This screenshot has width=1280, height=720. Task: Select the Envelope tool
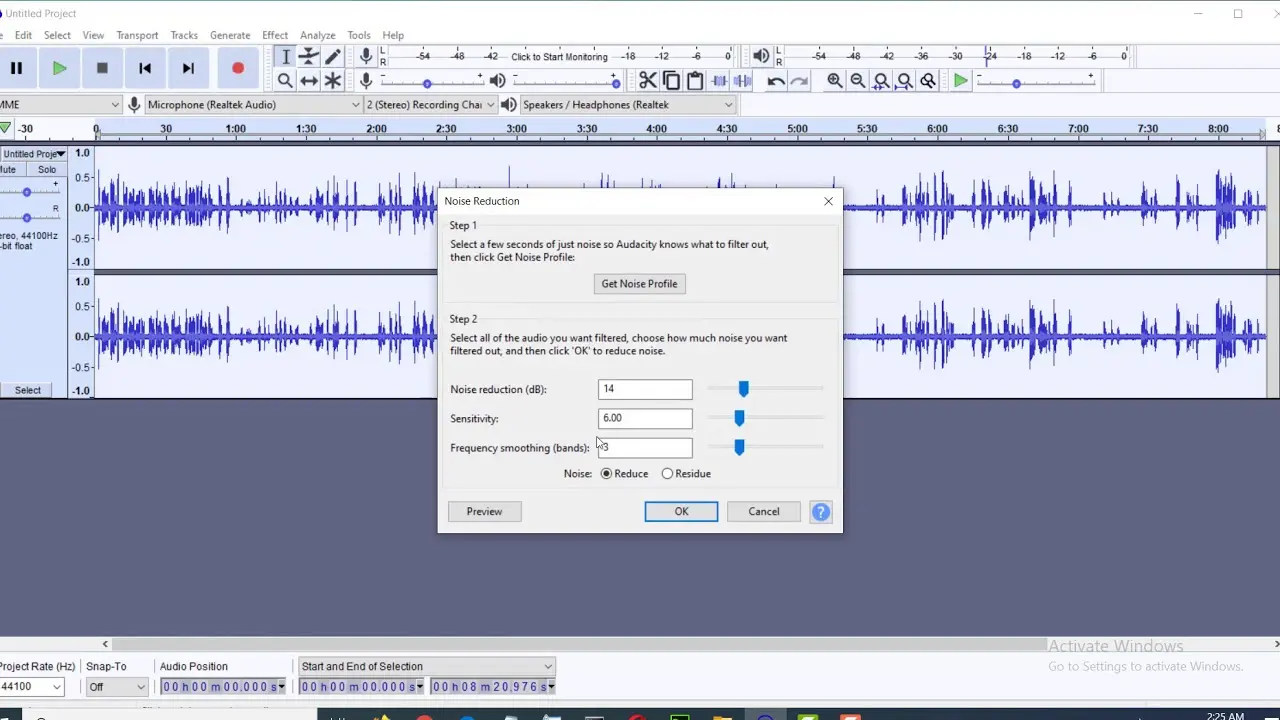point(309,57)
